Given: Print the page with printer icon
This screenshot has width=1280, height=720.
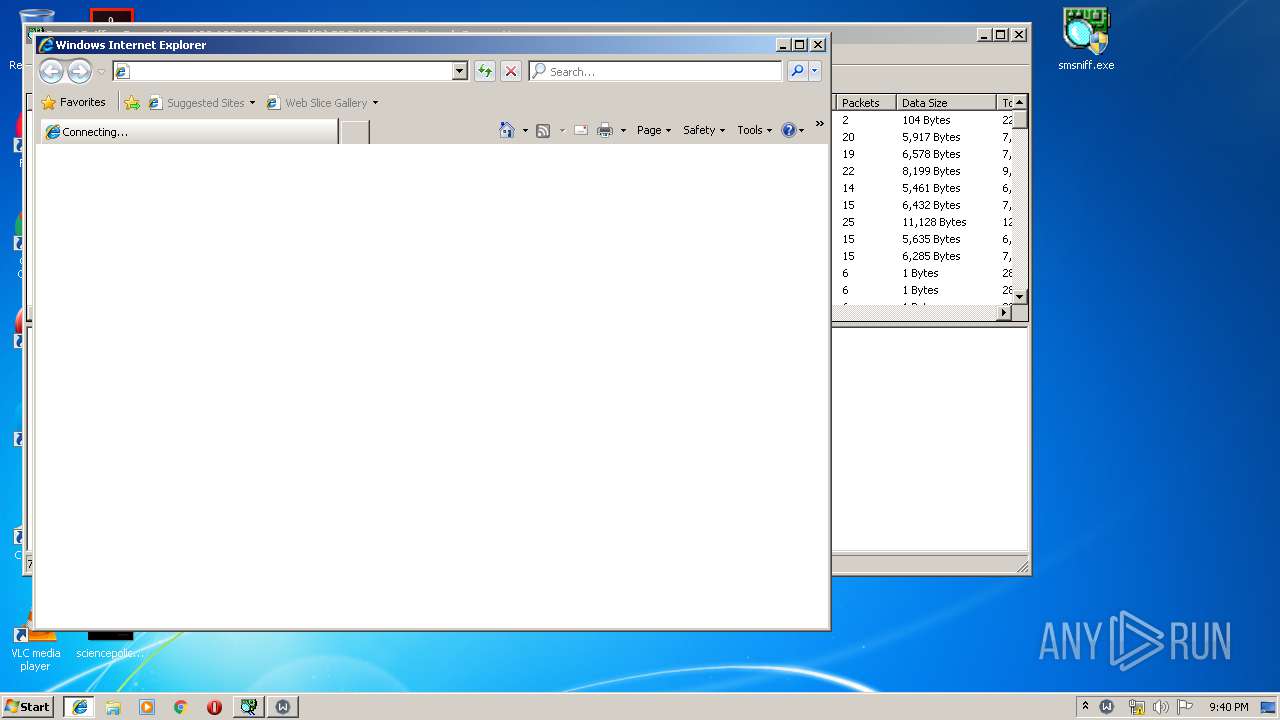Looking at the screenshot, I should tap(605, 130).
